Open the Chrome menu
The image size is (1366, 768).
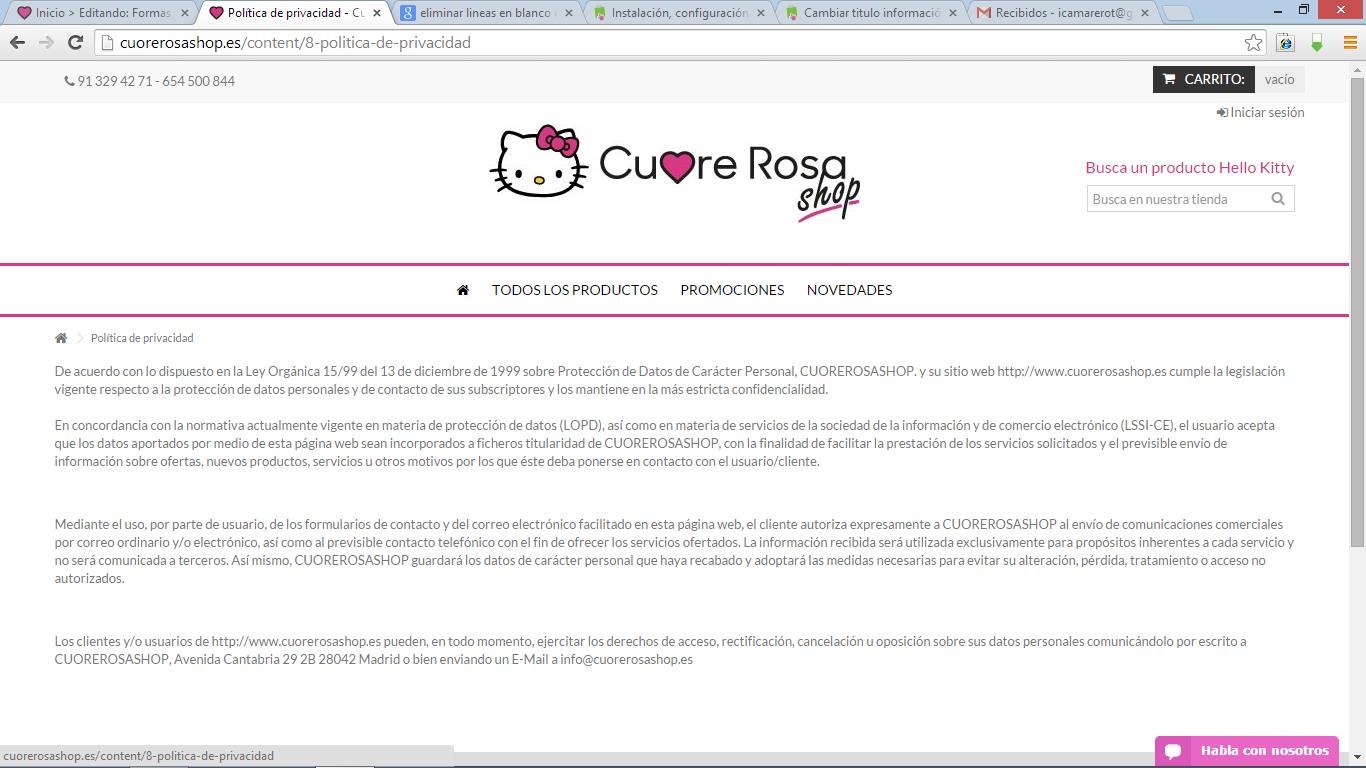(1349, 42)
